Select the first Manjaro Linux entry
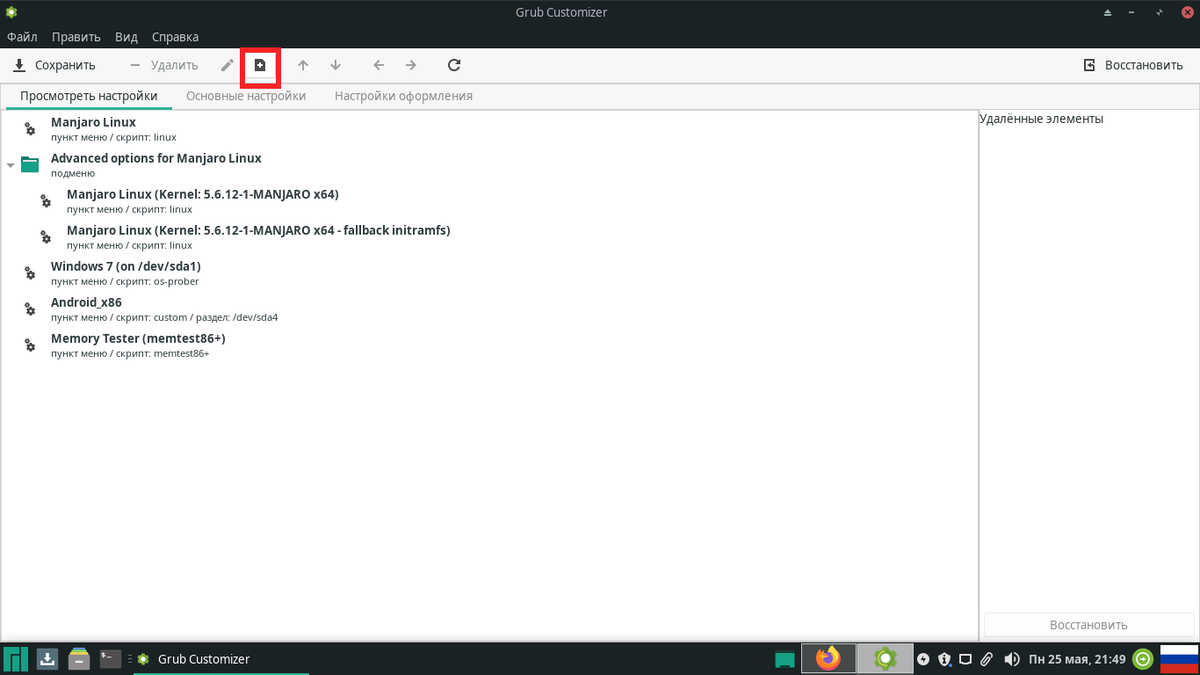This screenshot has height=675, width=1200. click(x=489, y=128)
